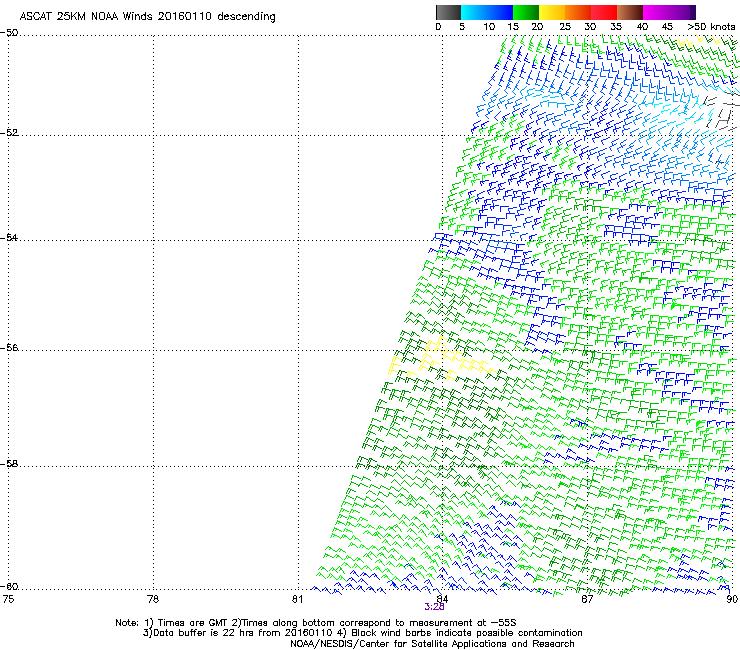Image resolution: width=740 pixels, height=650 pixels.
Task: Click the gray 0-5 knots legend swatch
Action: pyautogui.click(x=448, y=12)
